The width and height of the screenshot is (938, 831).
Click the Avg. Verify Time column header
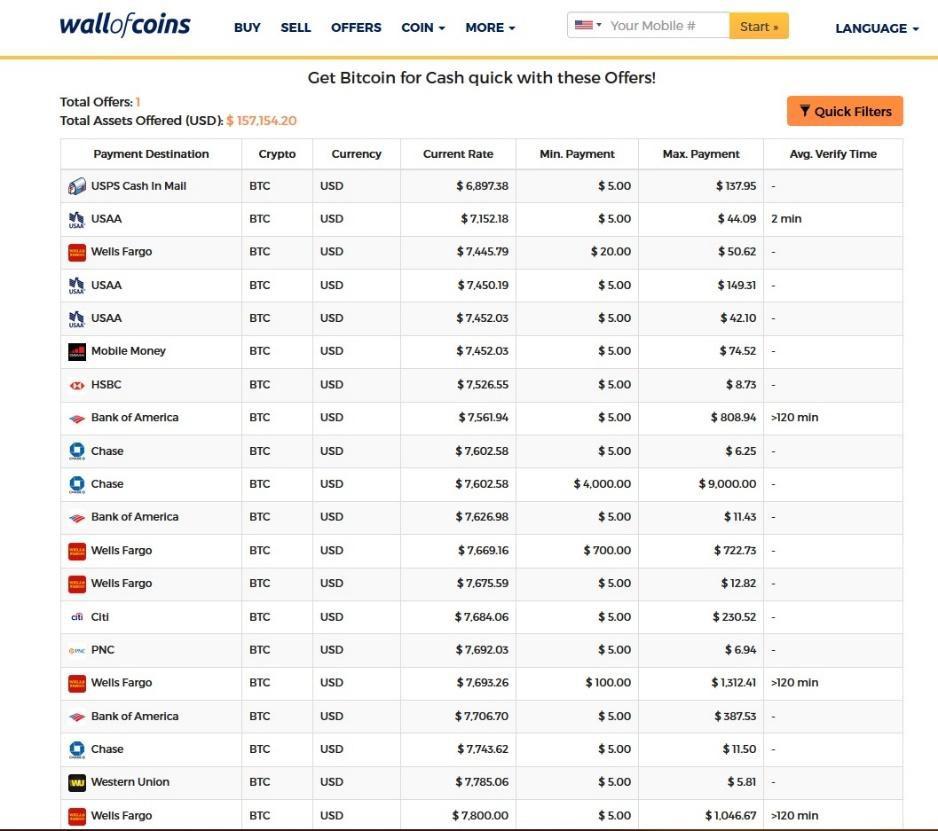pyautogui.click(x=833, y=154)
